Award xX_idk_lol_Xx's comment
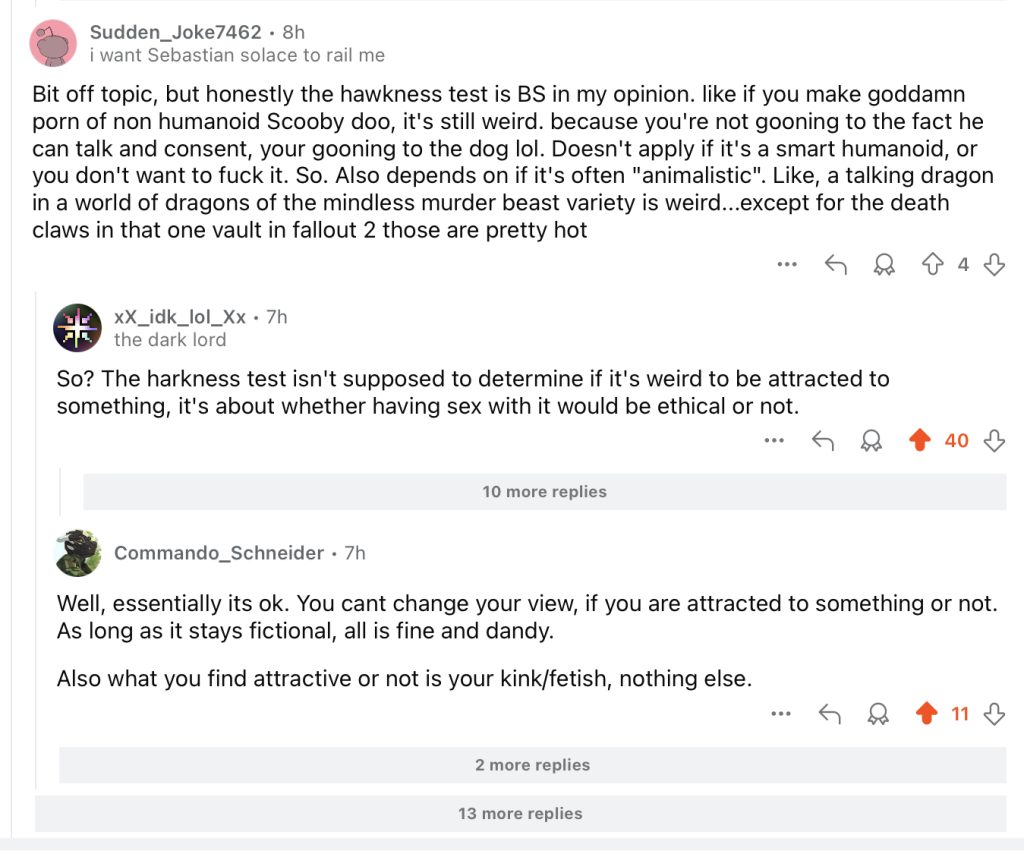1024x854 pixels. [872, 441]
